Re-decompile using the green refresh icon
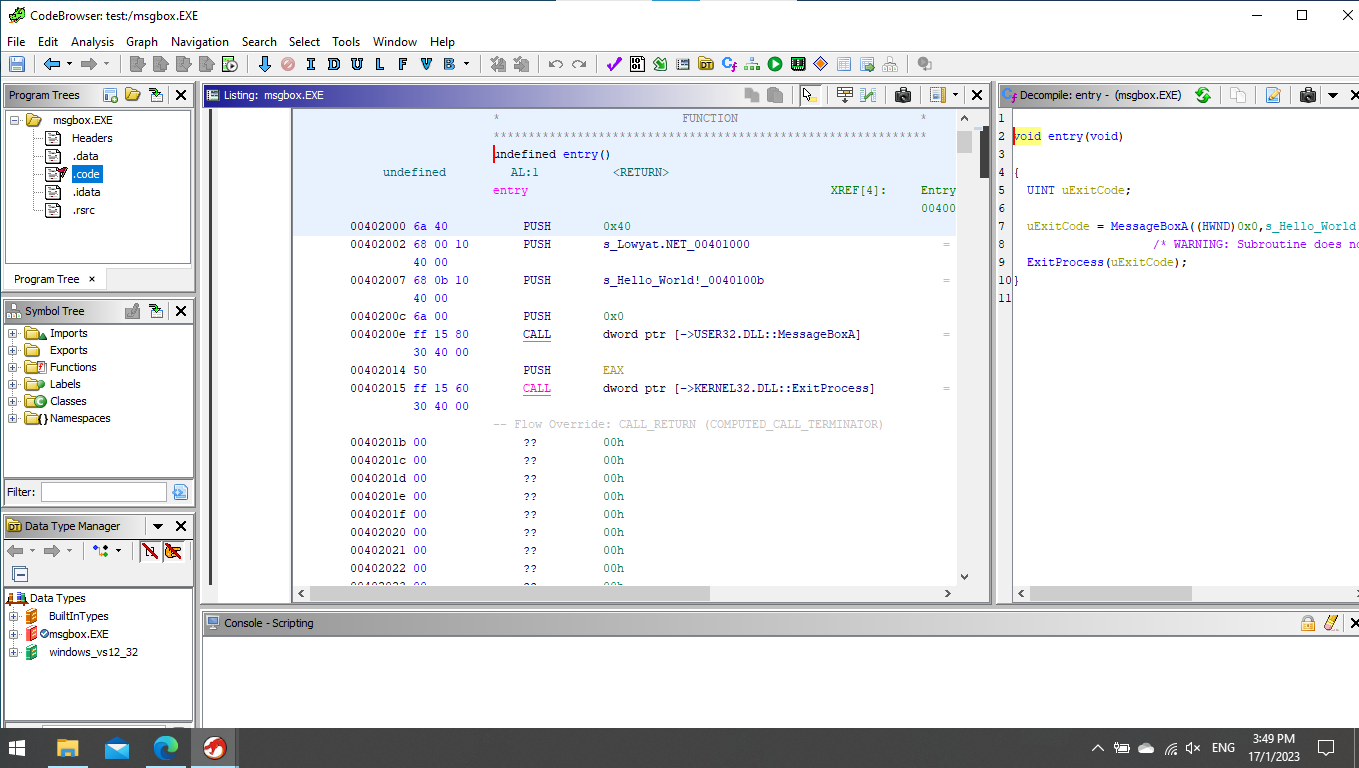Viewport: 1359px width, 768px height. point(1203,95)
